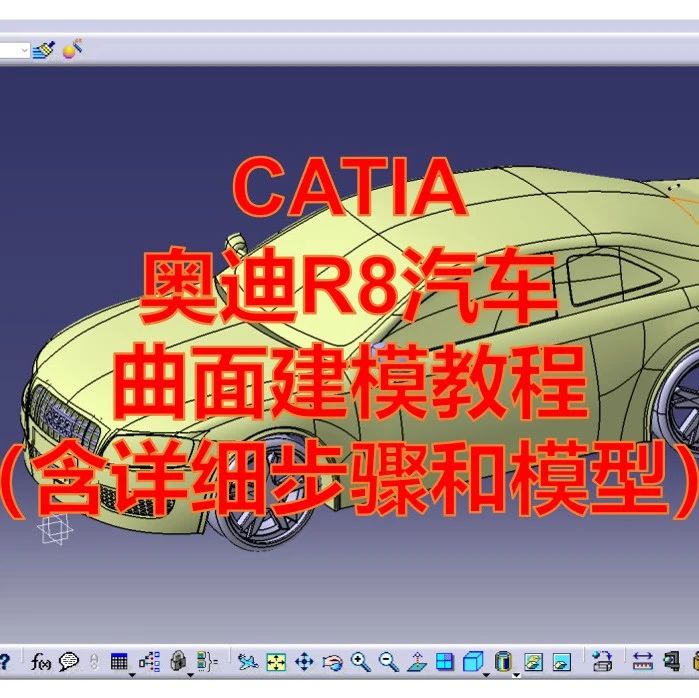Expand the view mode shading arrow

(516, 675)
